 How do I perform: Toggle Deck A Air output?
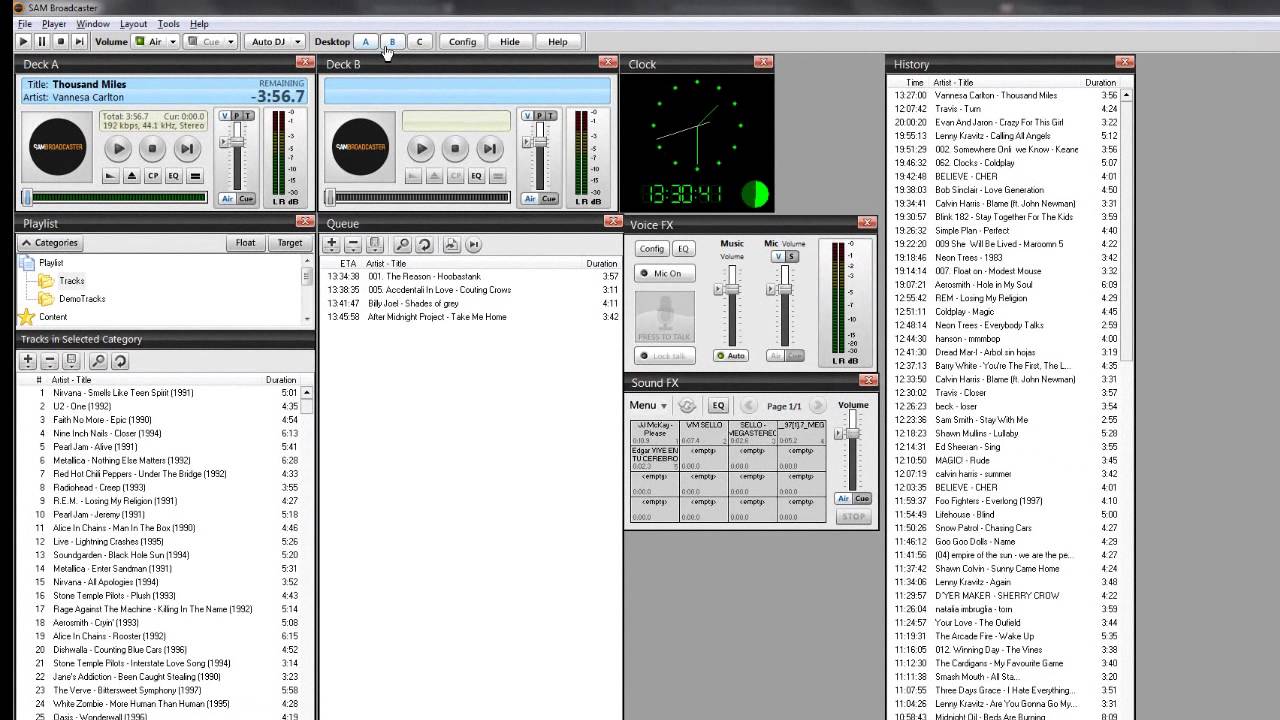[x=227, y=199]
